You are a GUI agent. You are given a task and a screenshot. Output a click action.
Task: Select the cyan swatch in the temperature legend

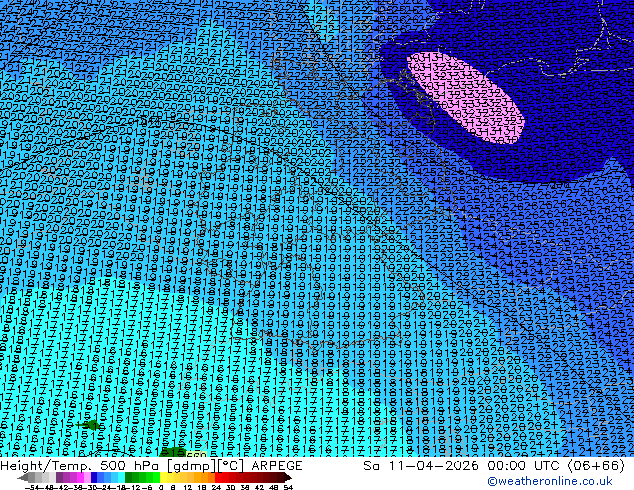tap(121, 477)
